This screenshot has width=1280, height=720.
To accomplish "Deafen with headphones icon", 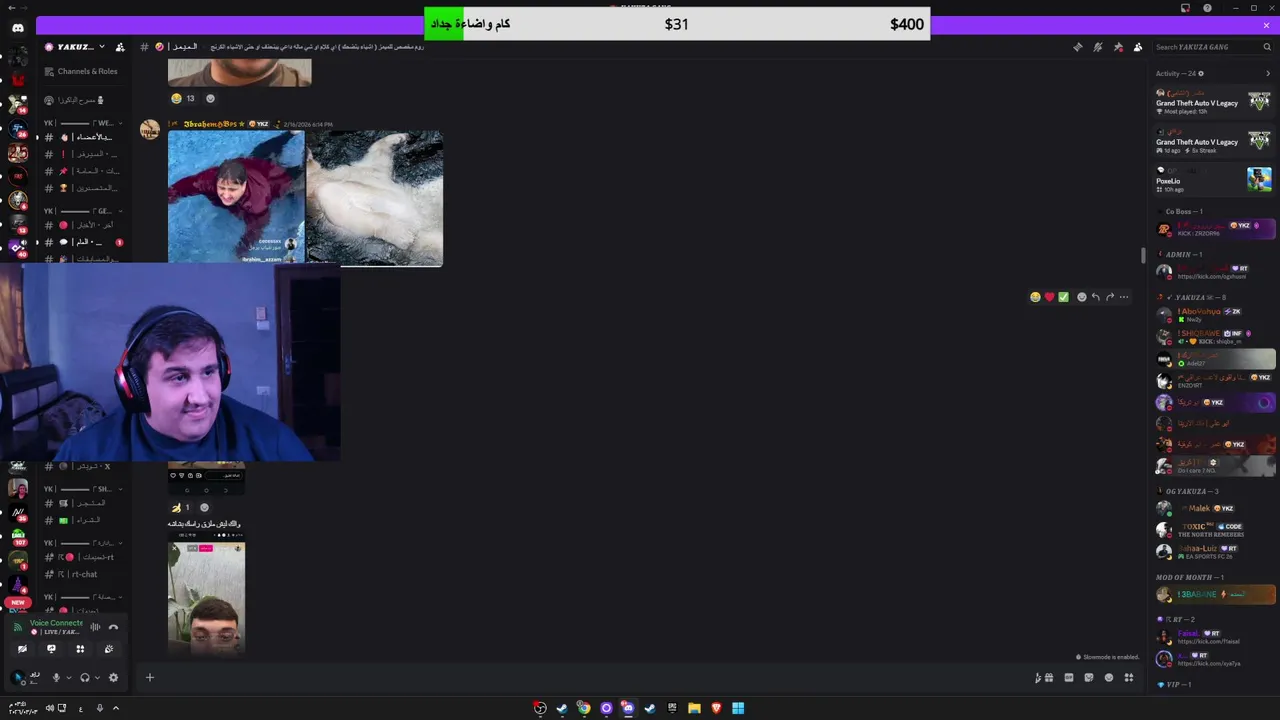I will (x=84, y=678).
